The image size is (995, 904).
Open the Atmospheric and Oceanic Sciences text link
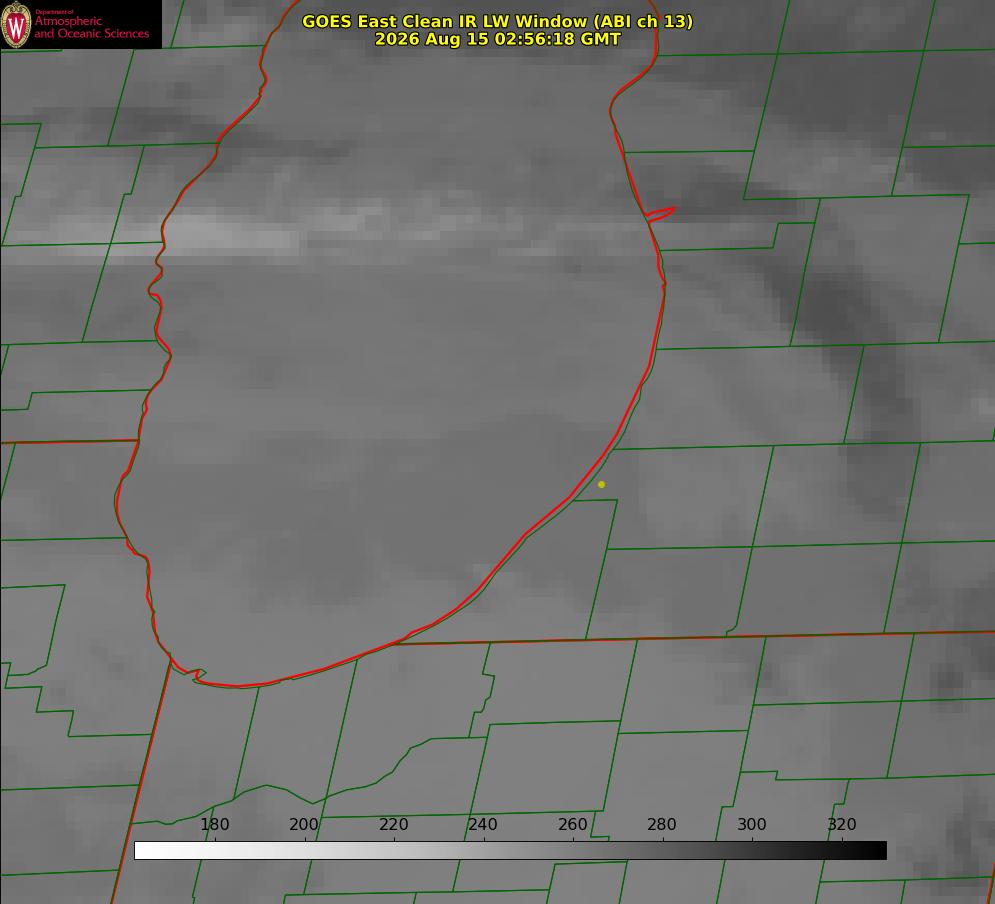pos(92,27)
